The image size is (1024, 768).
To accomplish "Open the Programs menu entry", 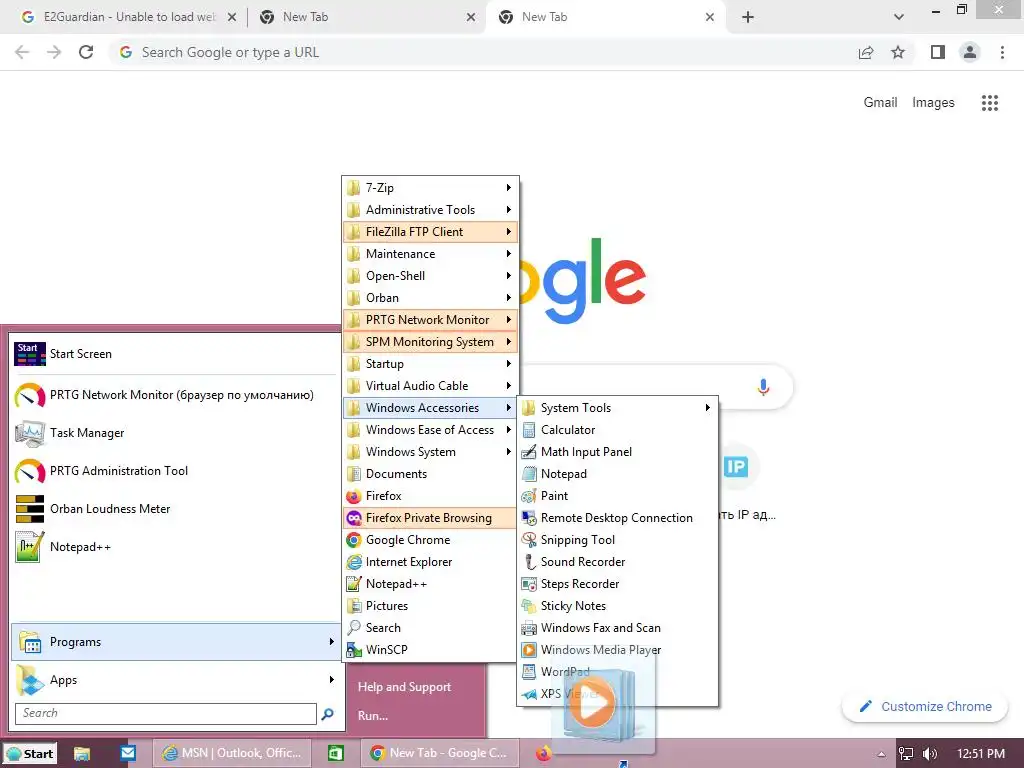I will pos(174,642).
